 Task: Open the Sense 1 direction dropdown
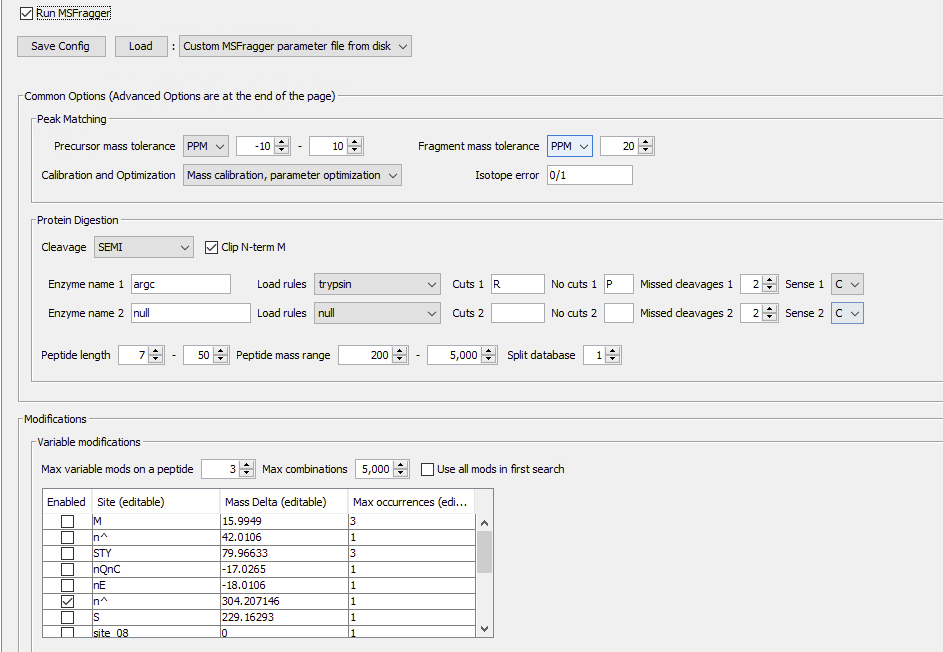click(846, 283)
